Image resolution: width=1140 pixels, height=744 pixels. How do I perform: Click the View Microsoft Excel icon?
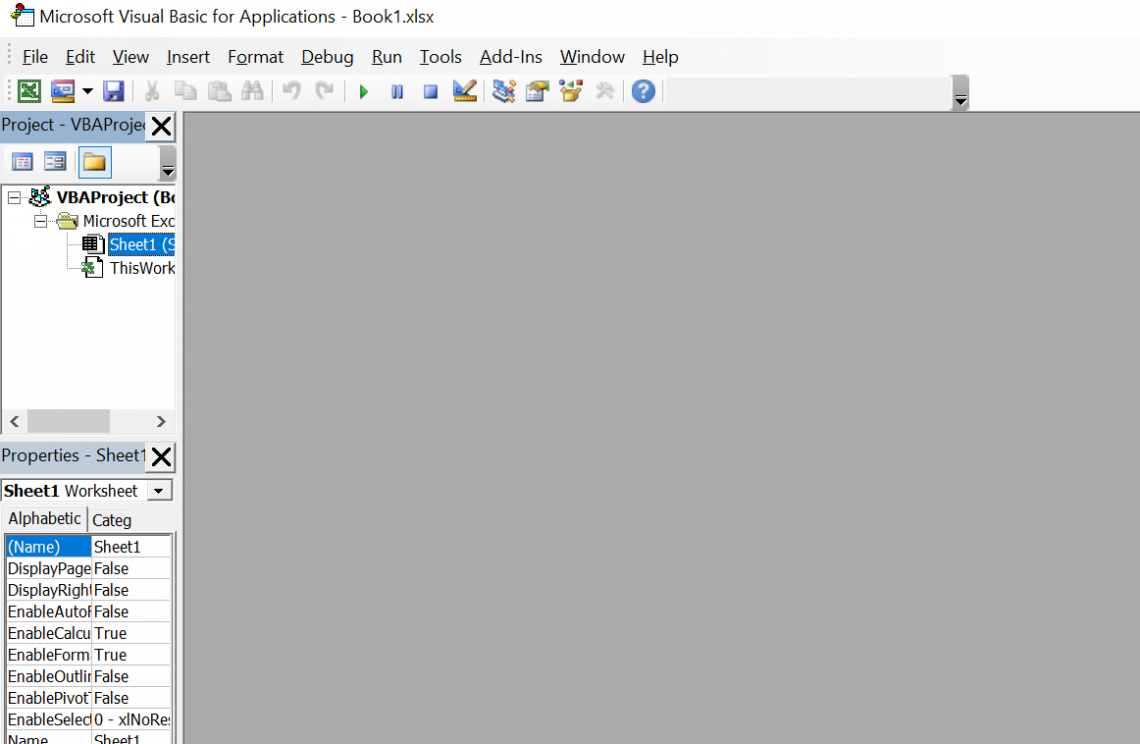tap(29, 92)
